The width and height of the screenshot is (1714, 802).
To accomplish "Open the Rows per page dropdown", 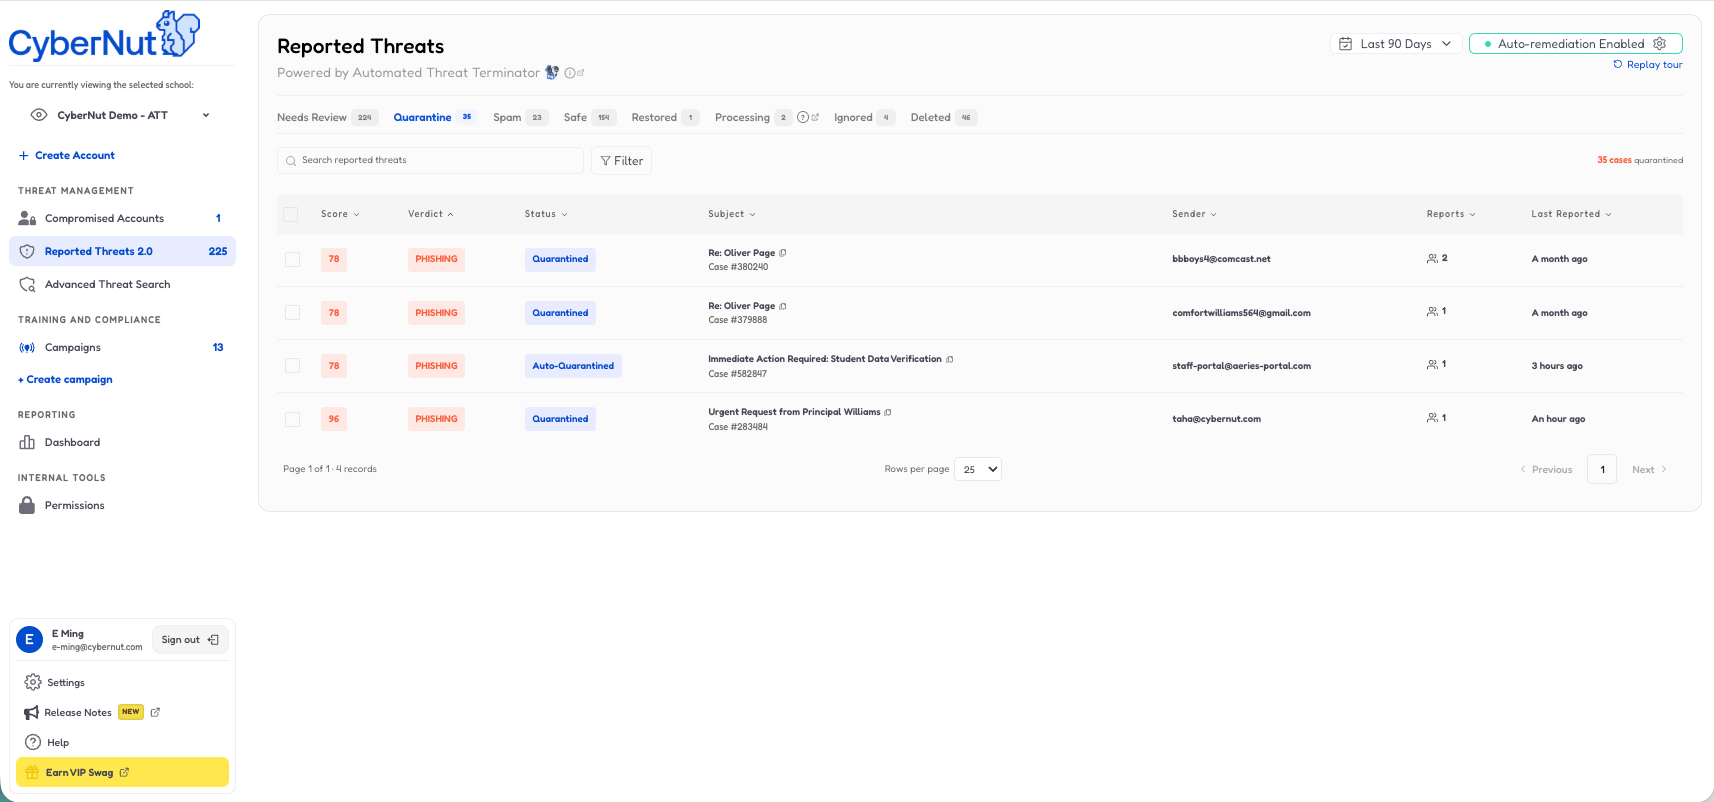I will click(978, 469).
